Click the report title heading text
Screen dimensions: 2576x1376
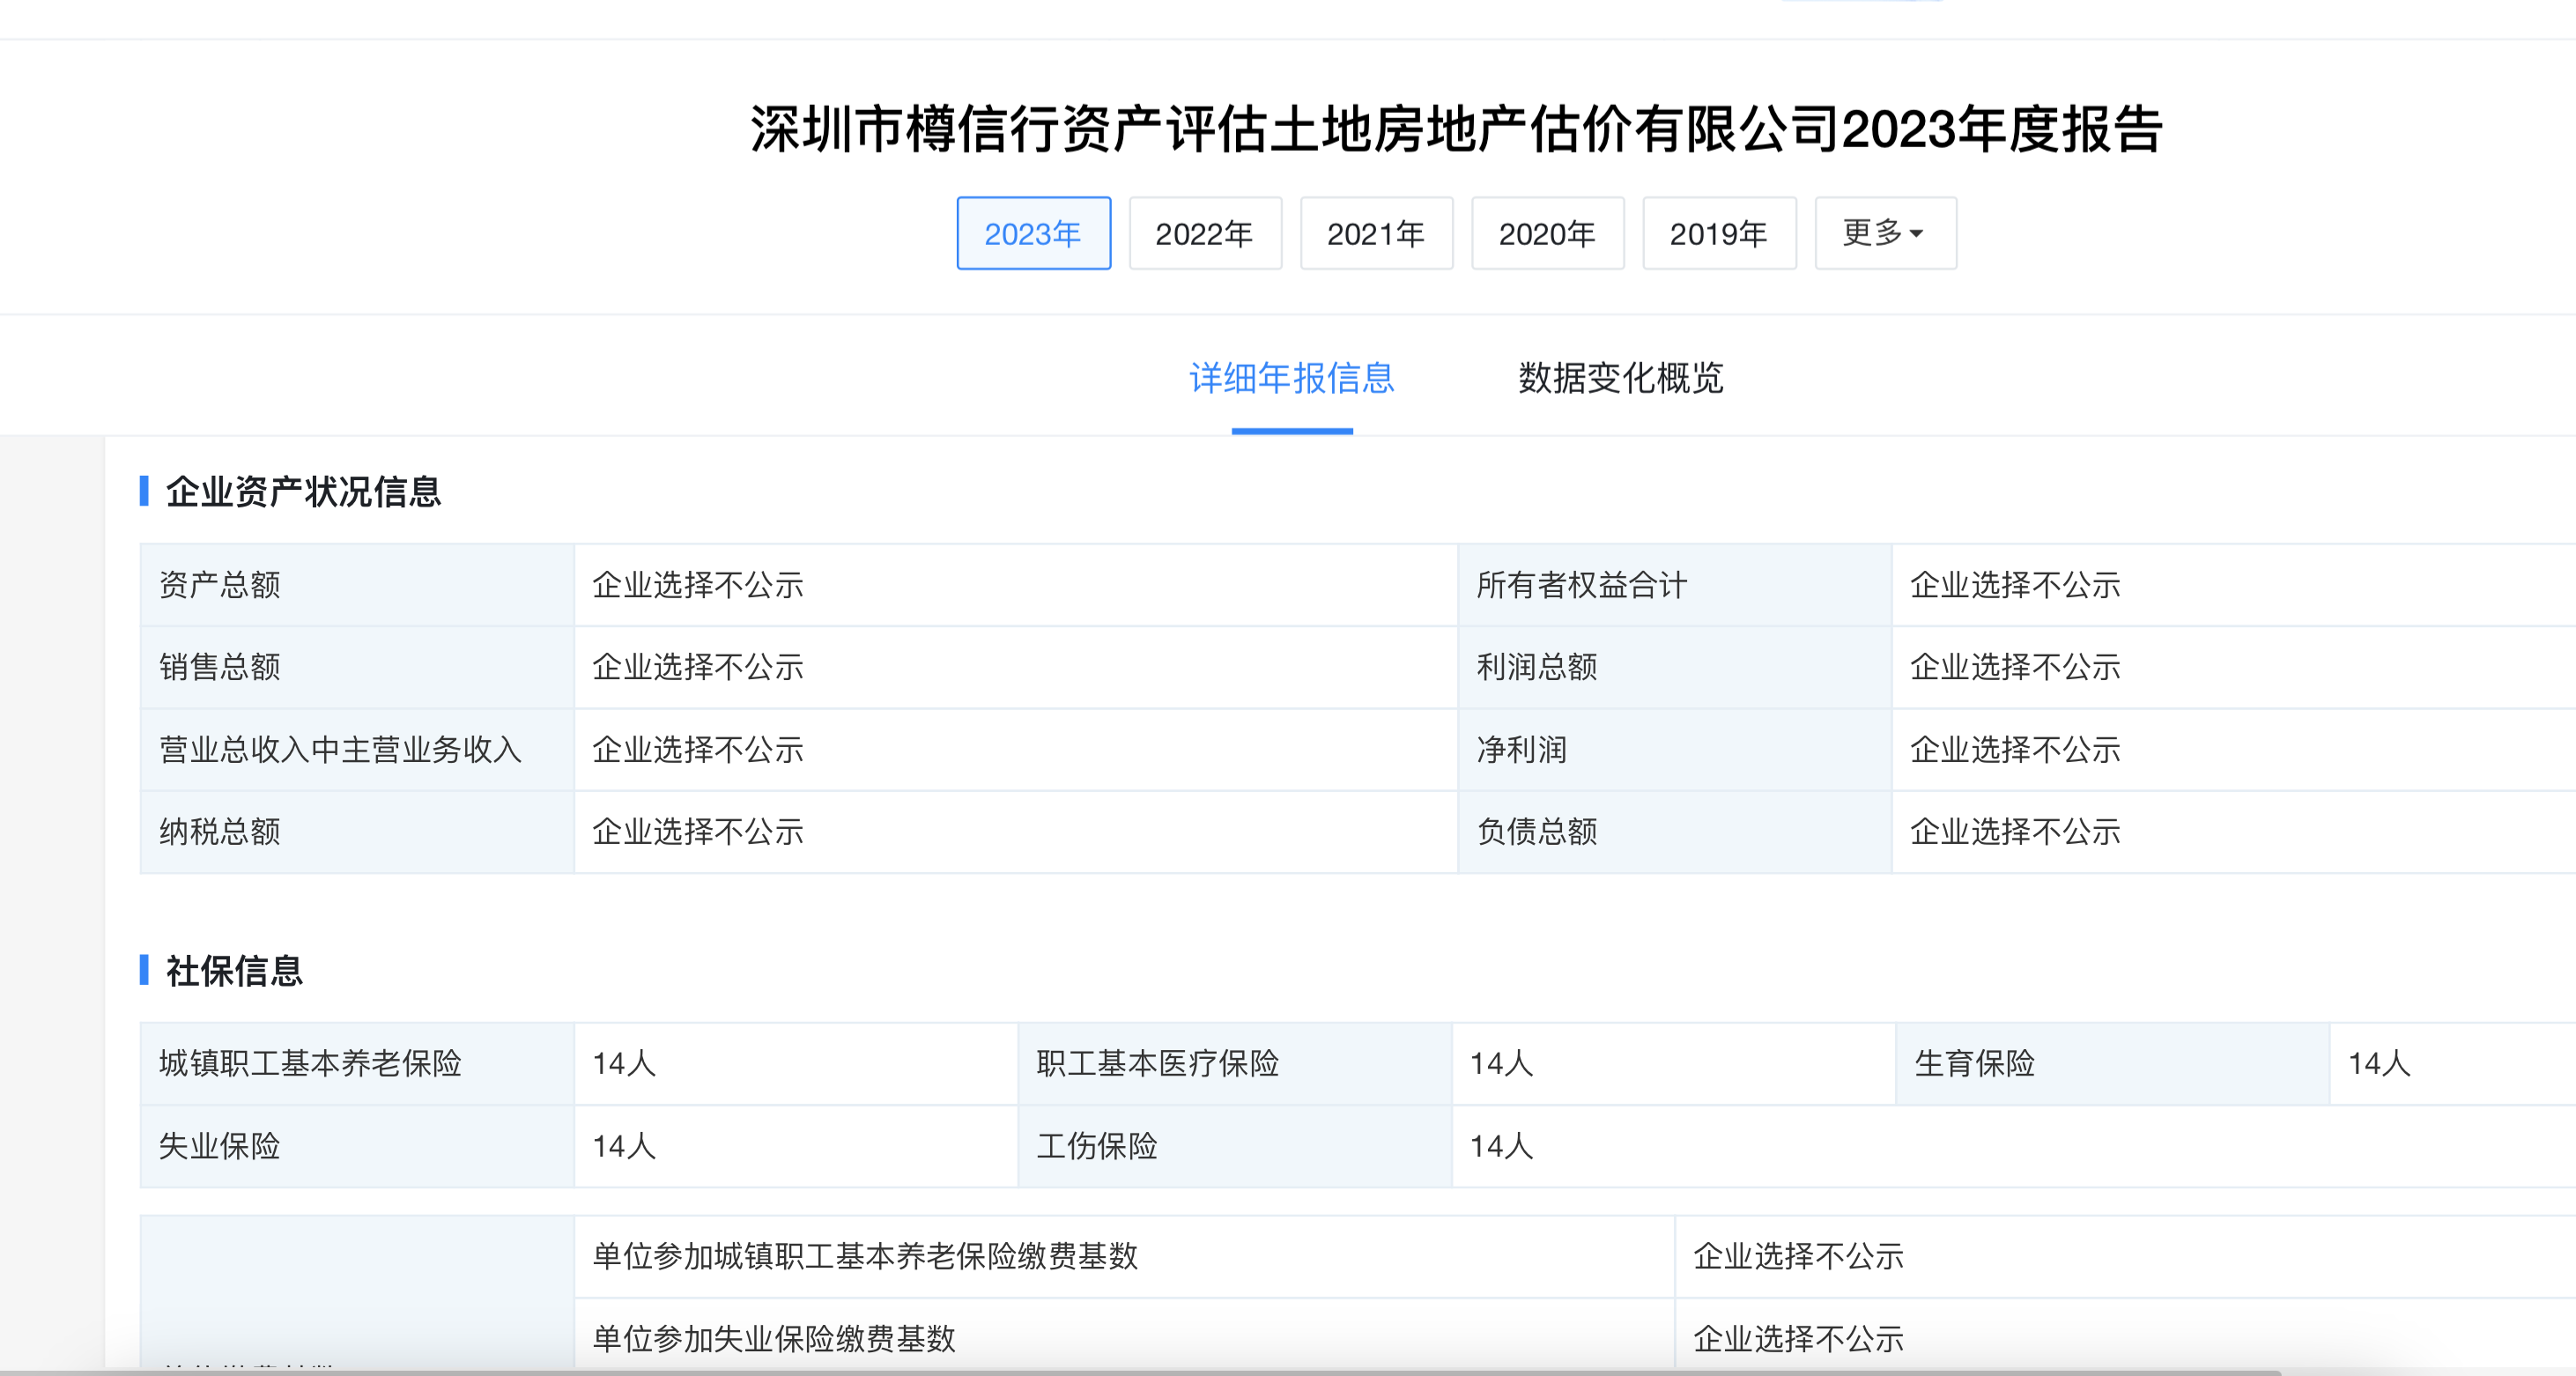[x=1456, y=130]
